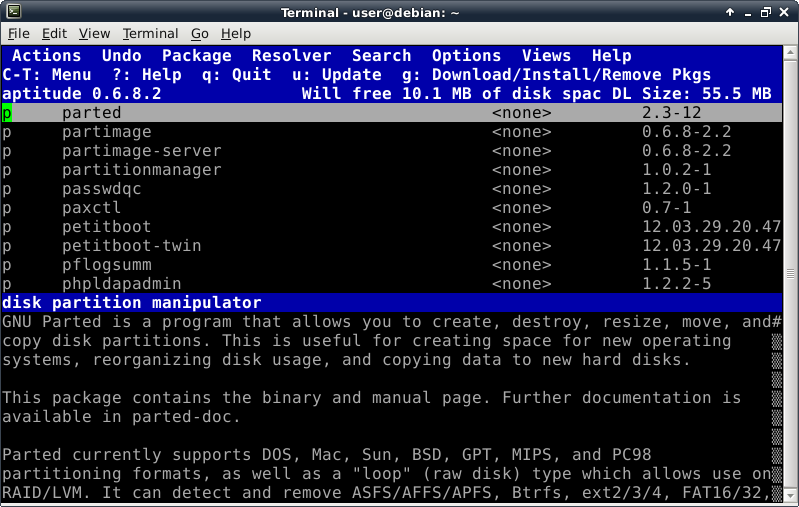Open the Go menu

click(200, 33)
